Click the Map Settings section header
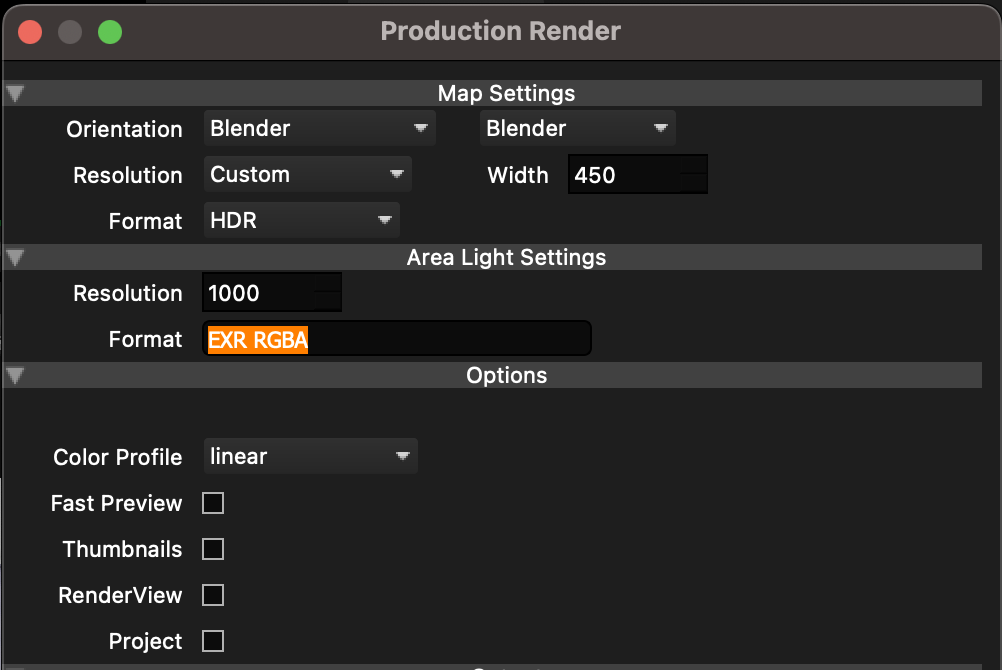The image size is (1002, 670). coord(506,94)
